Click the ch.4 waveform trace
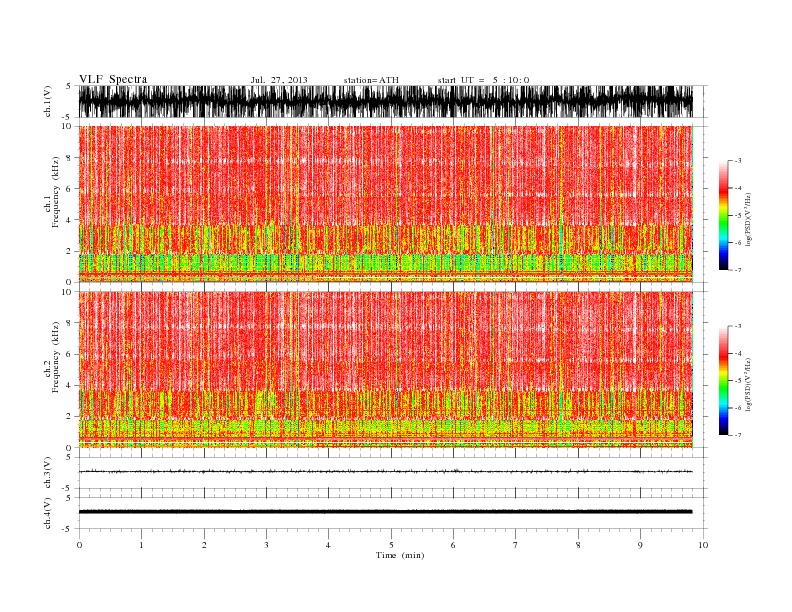Screen dimensions: 792x612 coord(385,512)
